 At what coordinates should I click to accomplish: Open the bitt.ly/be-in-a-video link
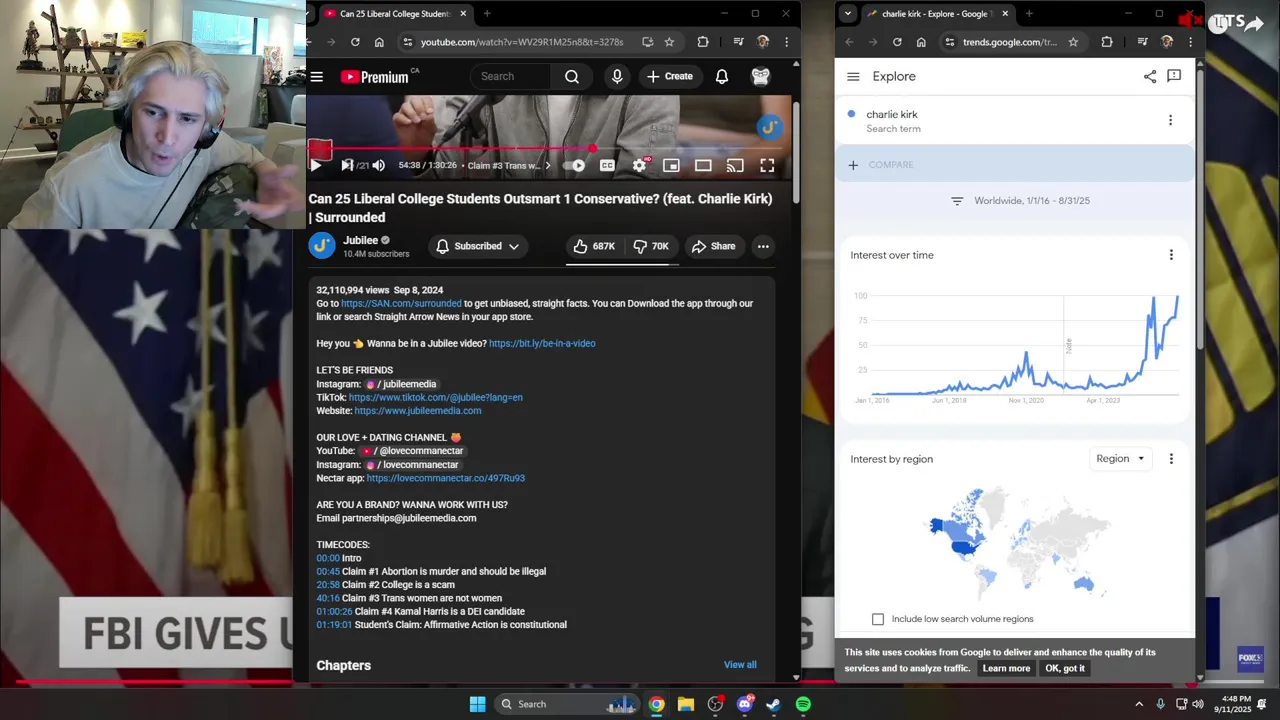(542, 343)
